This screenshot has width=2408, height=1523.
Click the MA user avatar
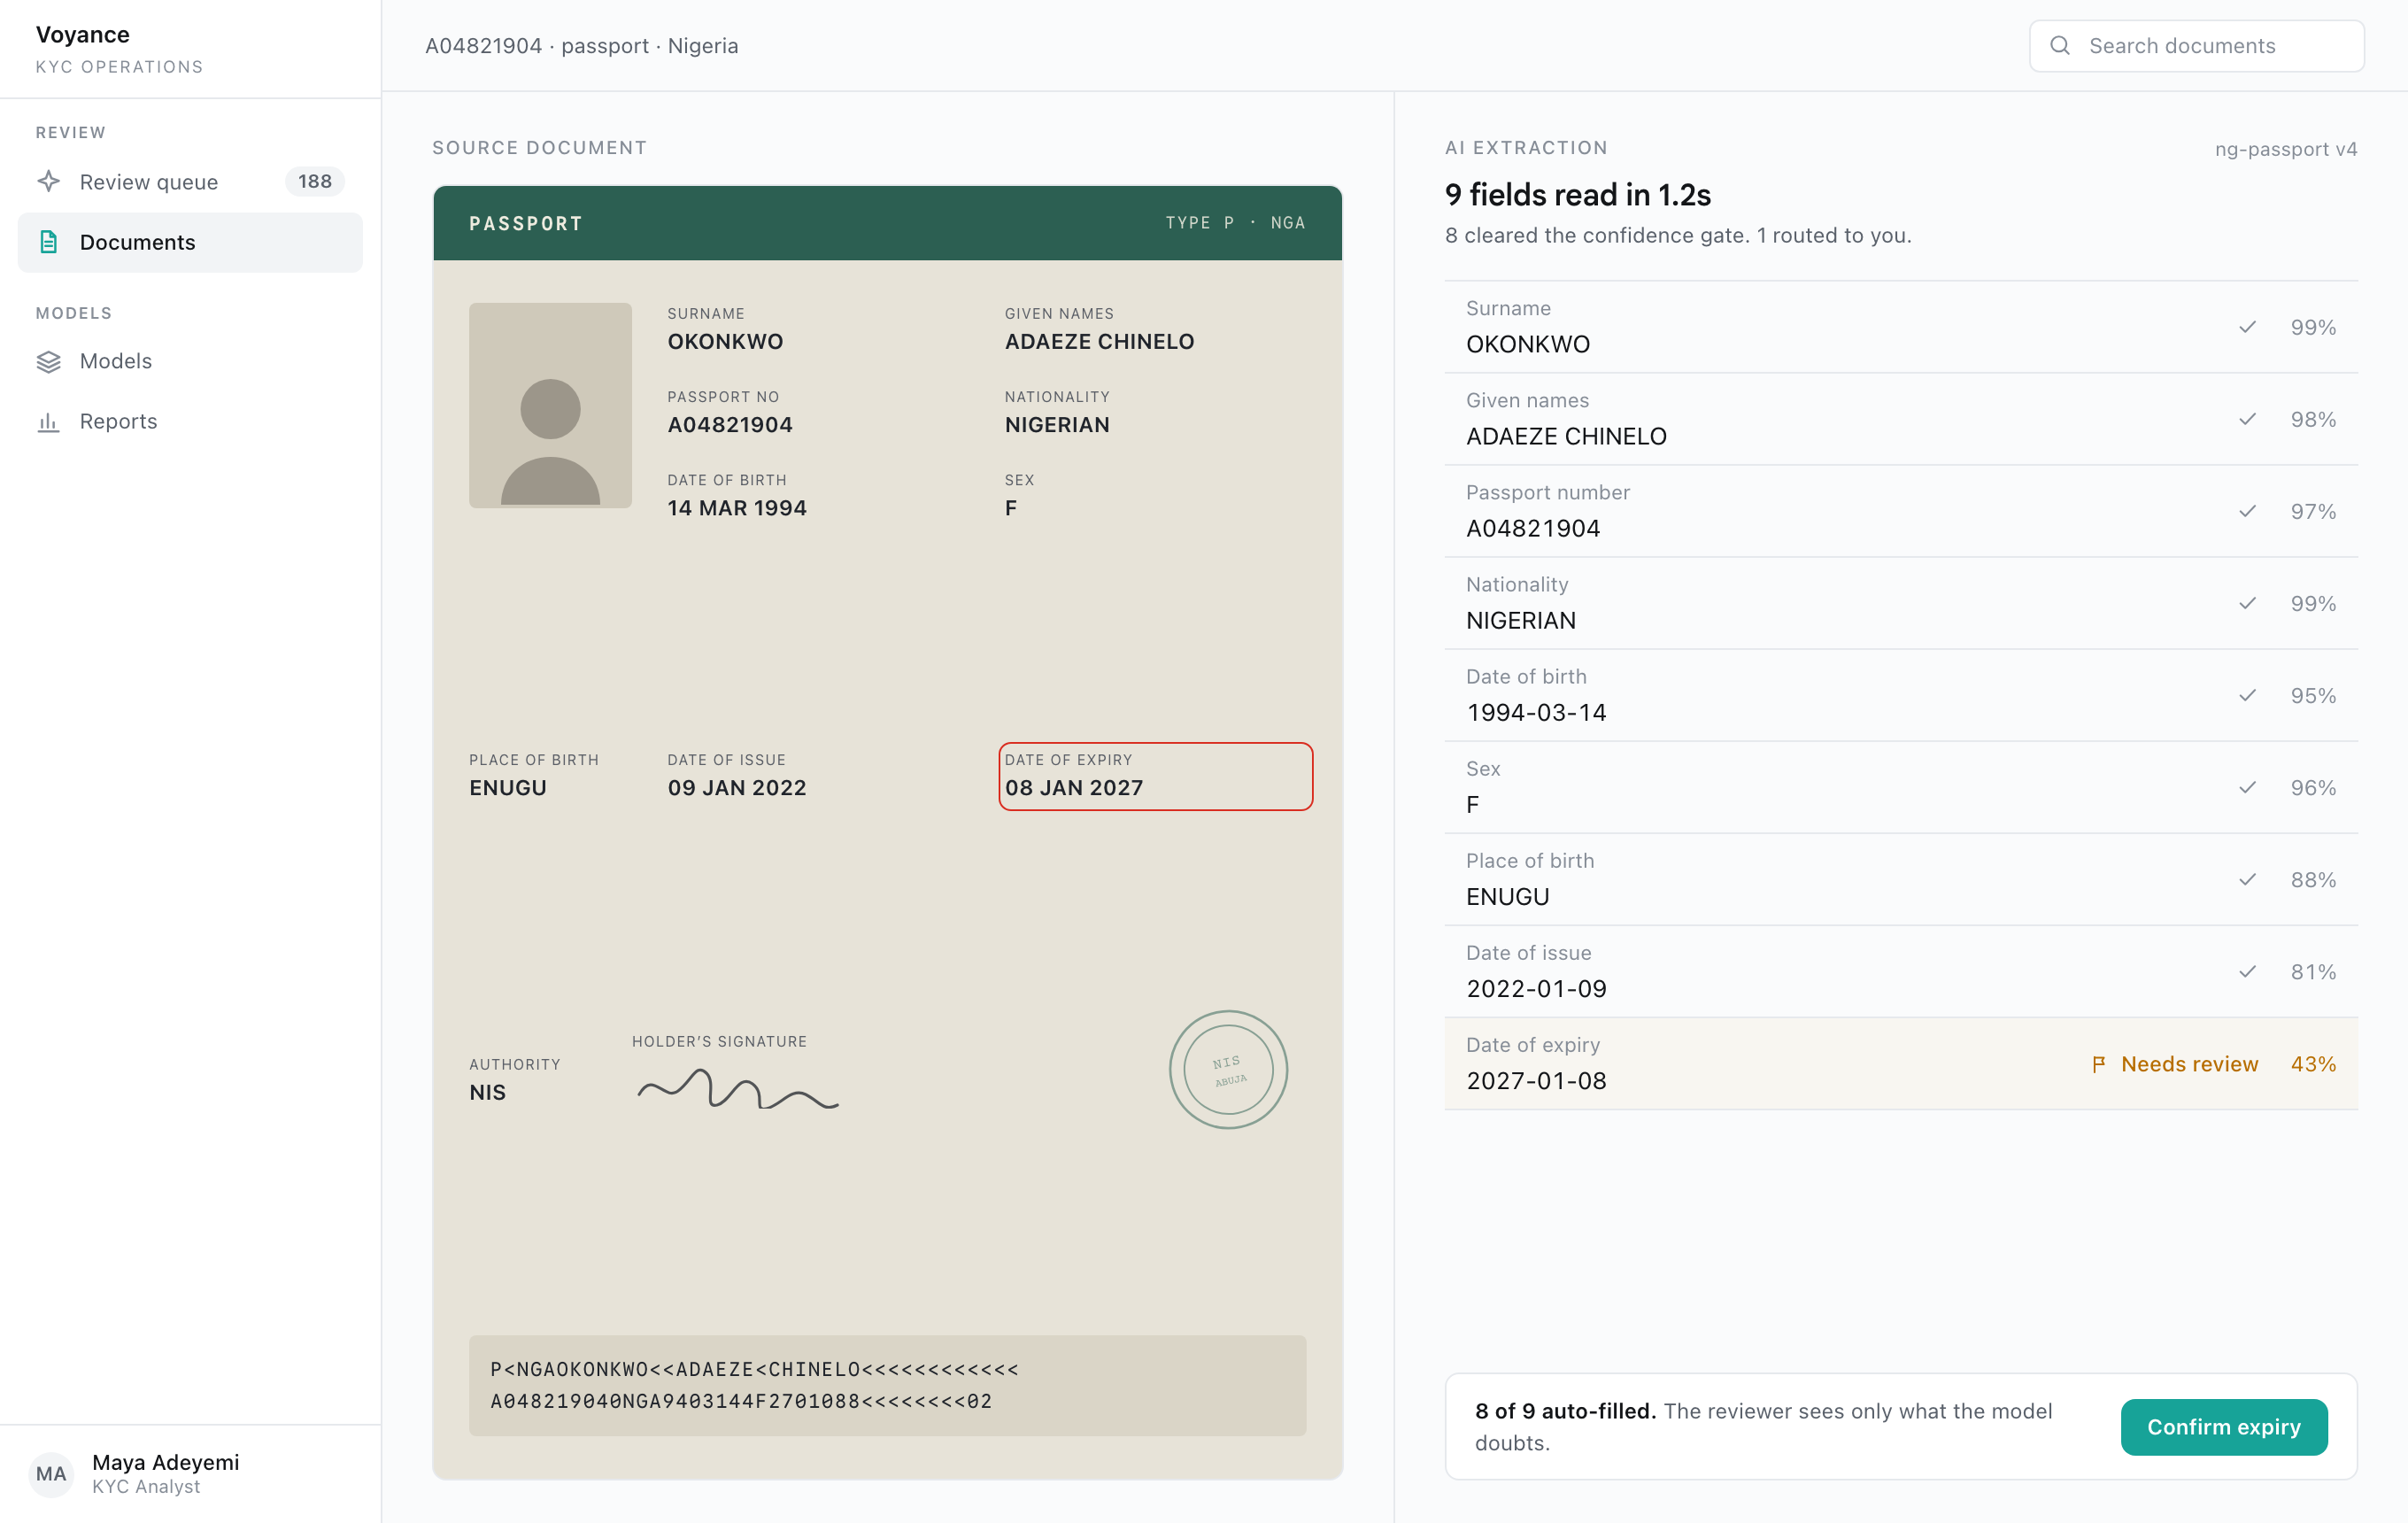click(x=51, y=1473)
